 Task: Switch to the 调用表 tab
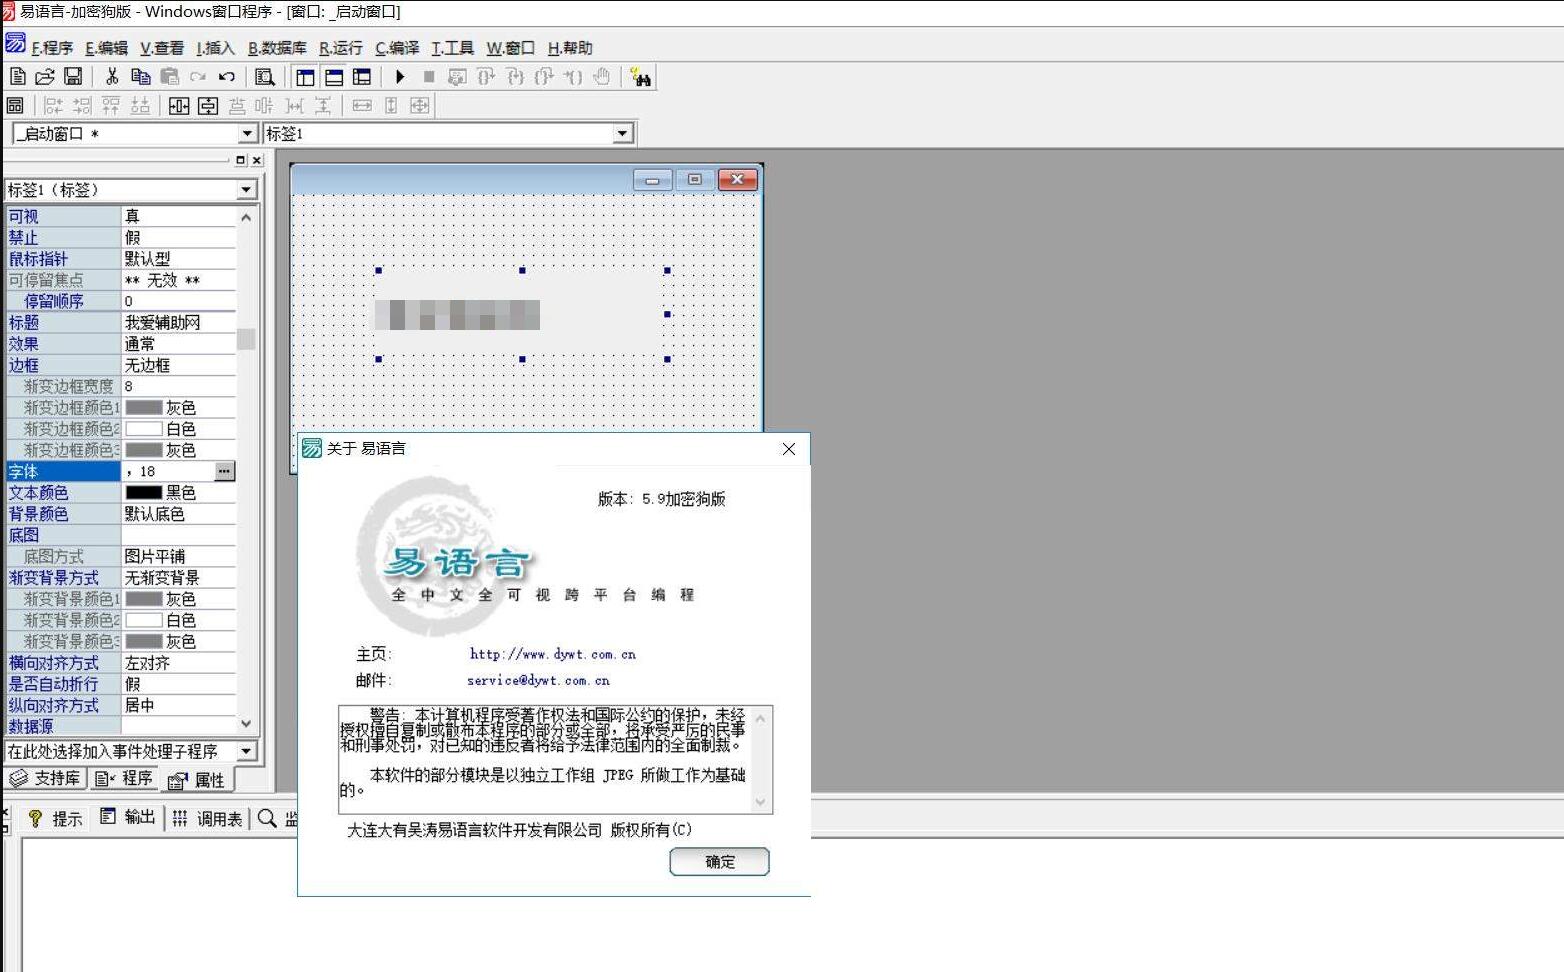pyautogui.click(x=208, y=818)
